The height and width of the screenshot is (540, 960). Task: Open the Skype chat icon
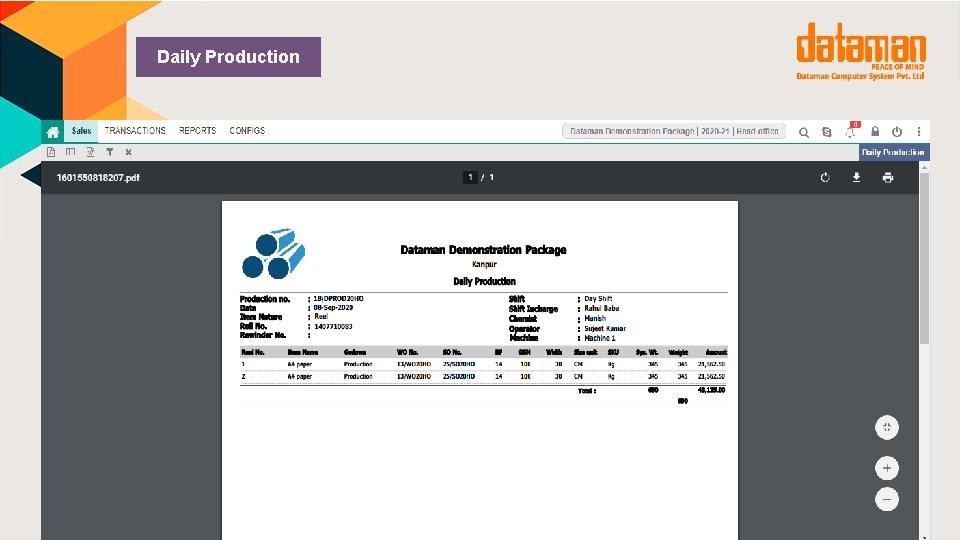tap(827, 132)
